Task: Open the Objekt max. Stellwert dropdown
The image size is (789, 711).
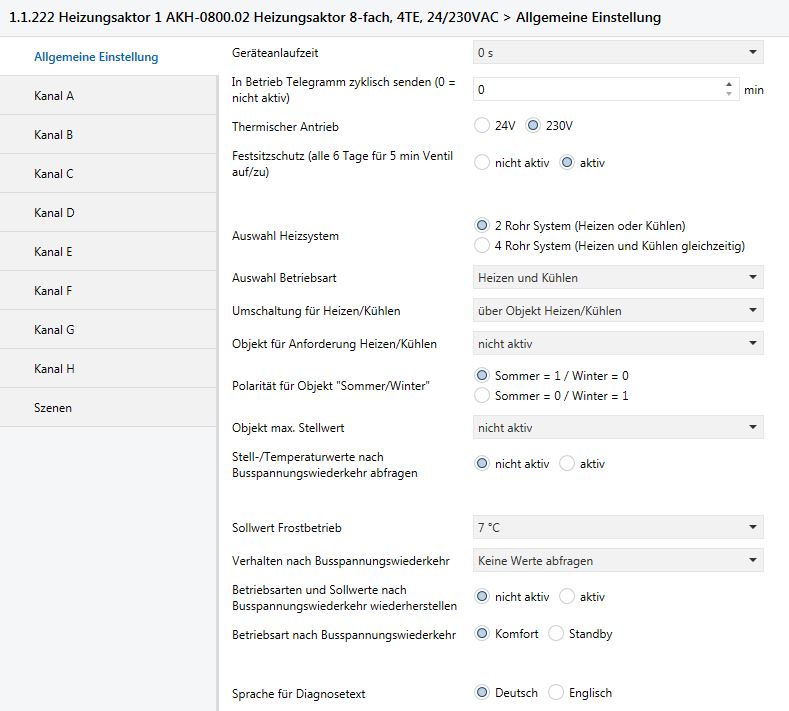Action: [x=617, y=428]
